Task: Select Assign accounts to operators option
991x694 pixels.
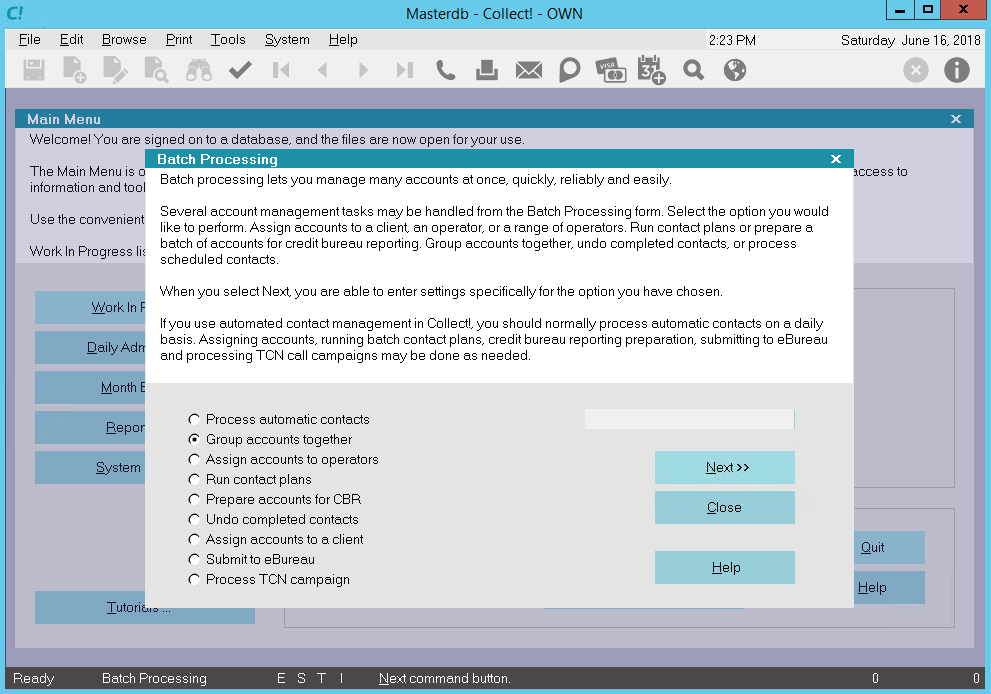Action: pyautogui.click(x=283, y=460)
